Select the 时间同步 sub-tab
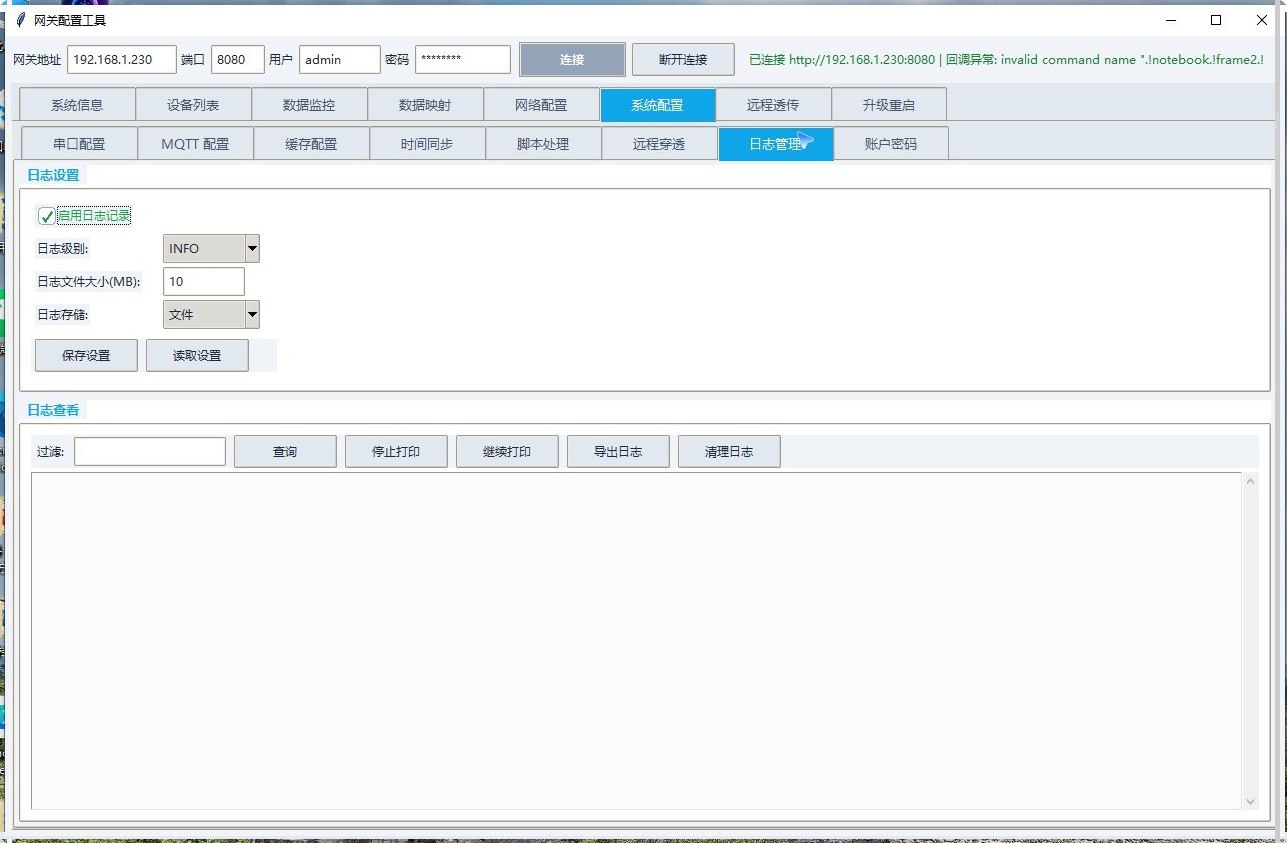This screenshot has width=1287, height=843. tap(427, 144)
